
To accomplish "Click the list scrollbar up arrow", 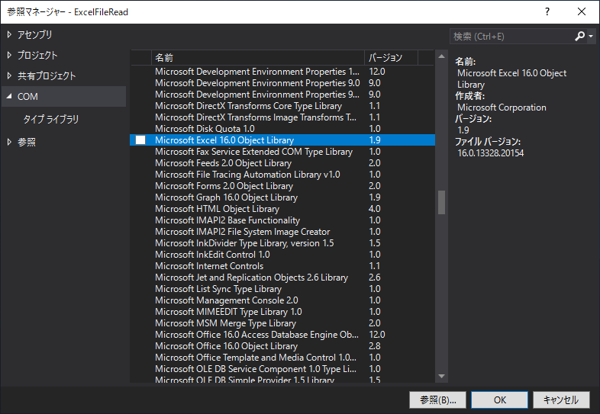I will pos(442,57).
